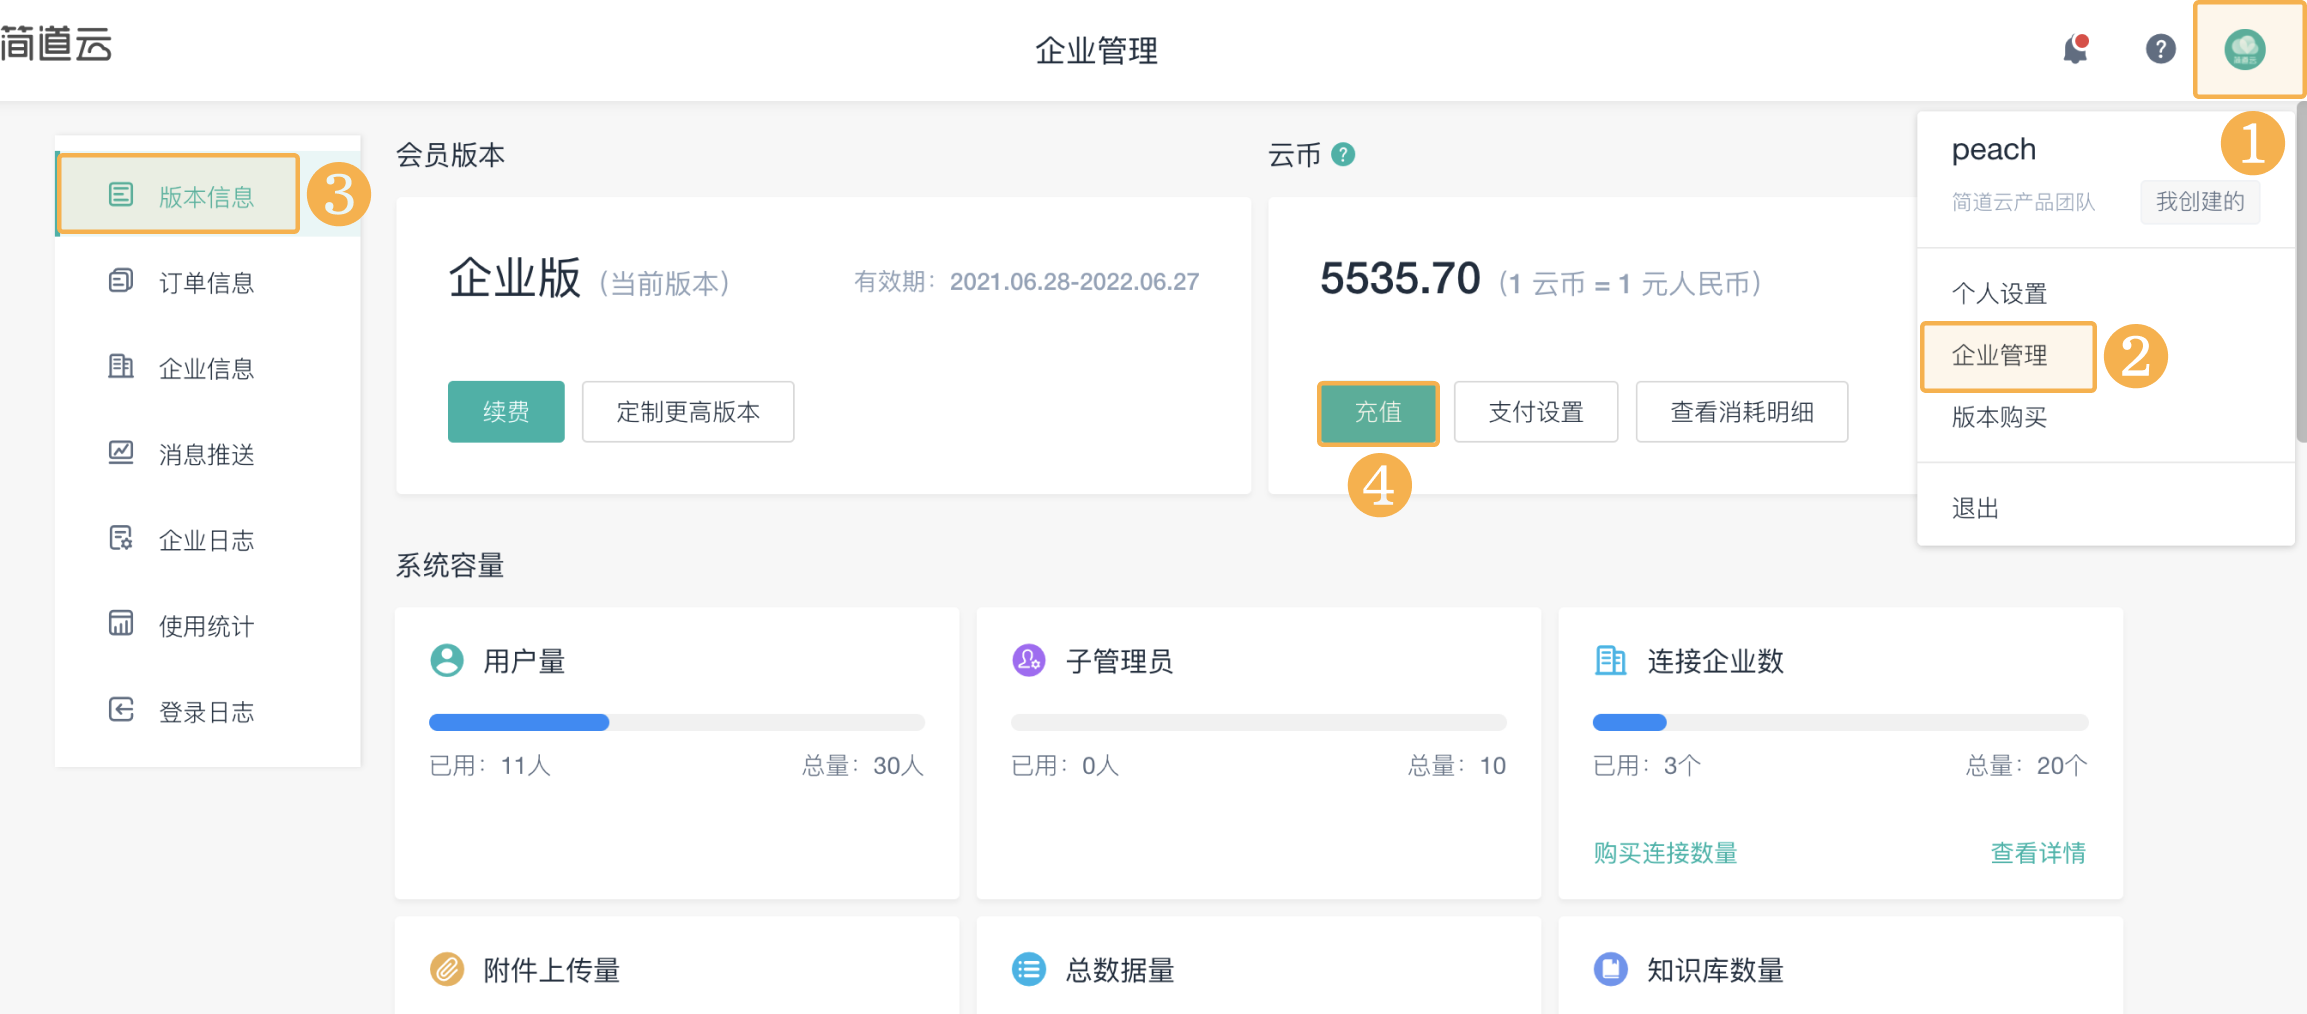The image size is (2307, 1014).
Task: Click the 企业信息 building icon
Action: tap(120, 367)
